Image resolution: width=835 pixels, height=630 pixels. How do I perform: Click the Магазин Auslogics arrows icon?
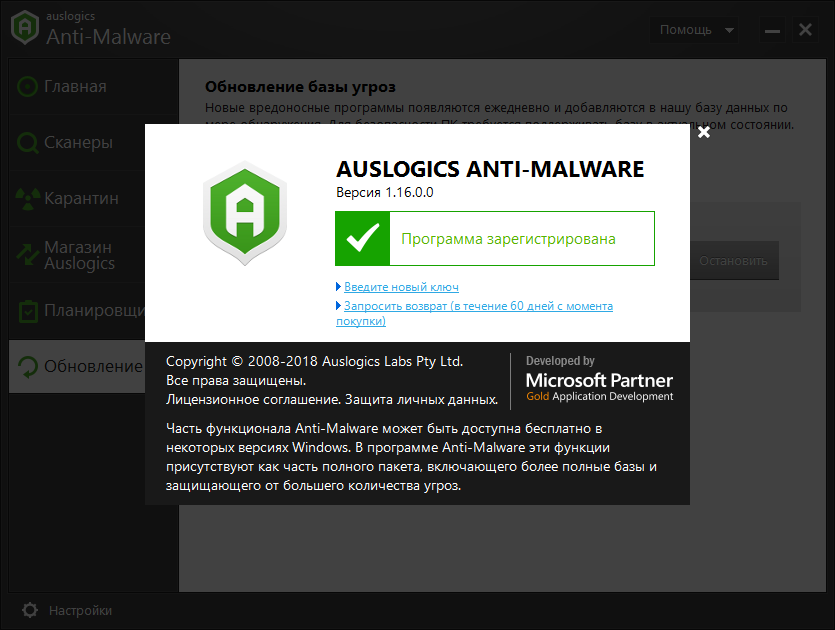[x=28, y=255]
